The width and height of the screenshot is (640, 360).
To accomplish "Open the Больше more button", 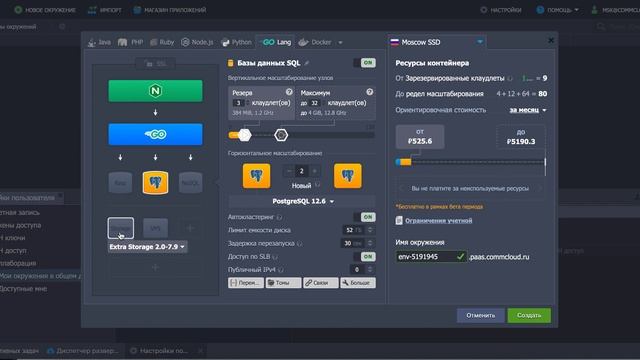I will pyautogui.click(x=358, y=282).
